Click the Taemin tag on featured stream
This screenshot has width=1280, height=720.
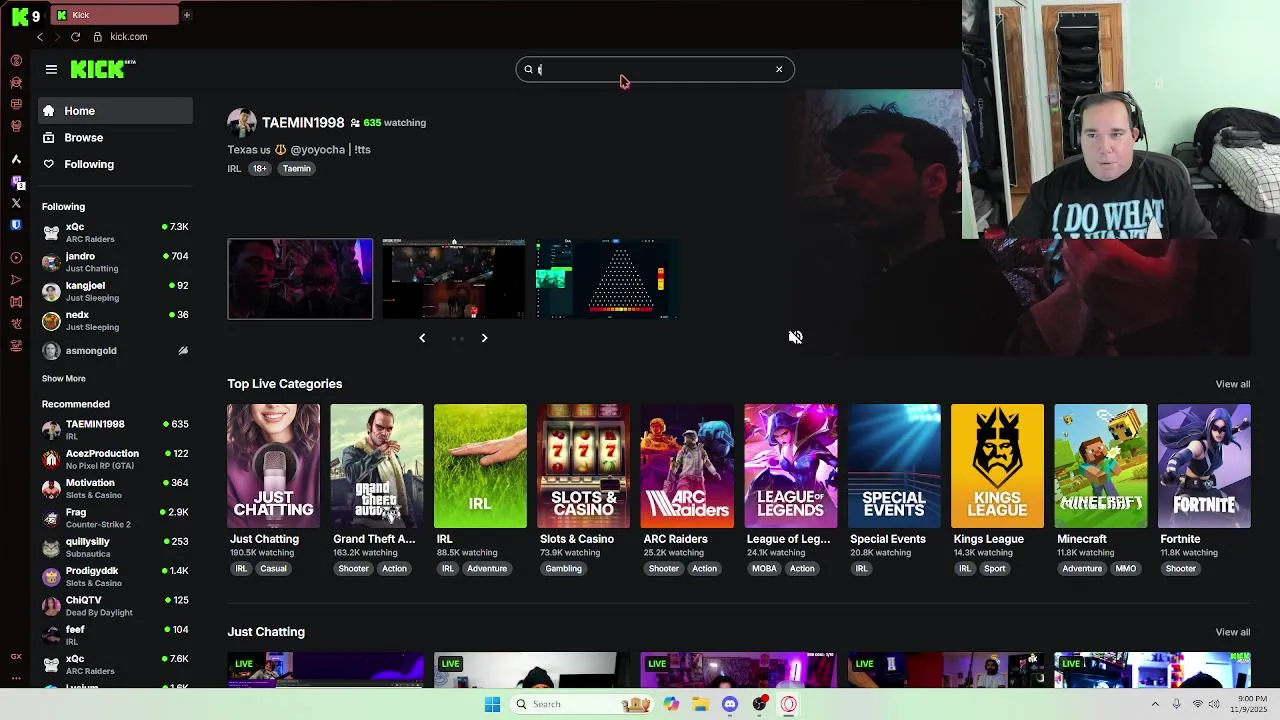[x=296, y=169]
